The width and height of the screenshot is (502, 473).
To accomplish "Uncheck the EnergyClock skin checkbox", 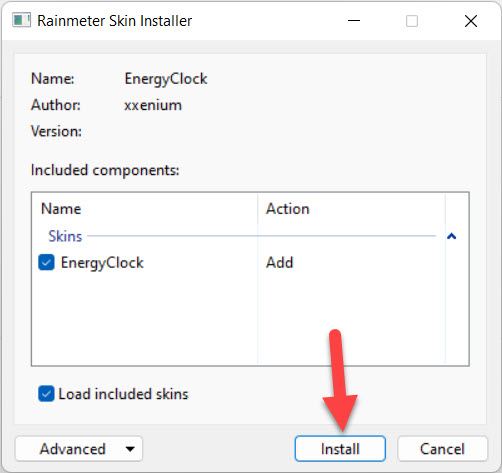I will coord(46,262).
